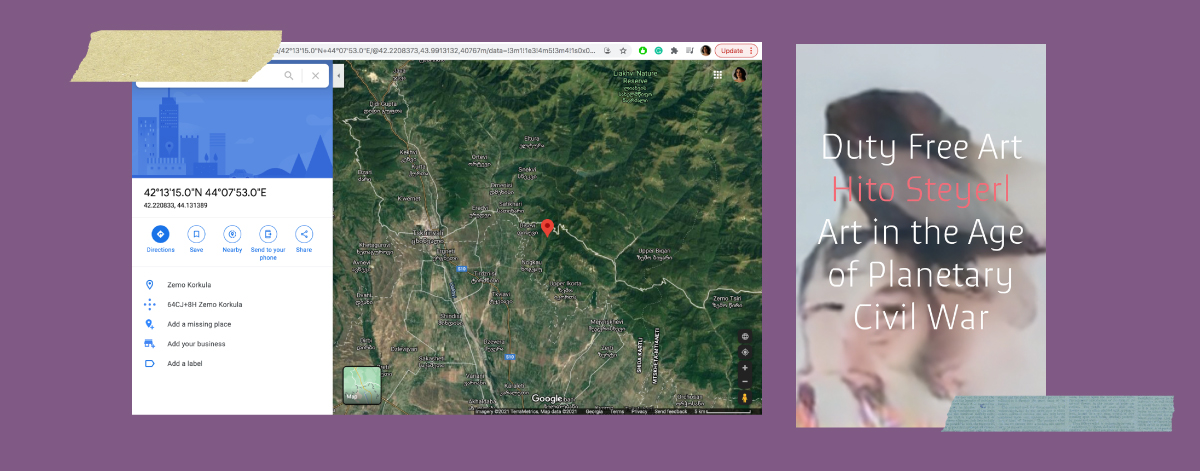Choose Add your business
Screen dimensions: 1200x471
pos(196,344)
